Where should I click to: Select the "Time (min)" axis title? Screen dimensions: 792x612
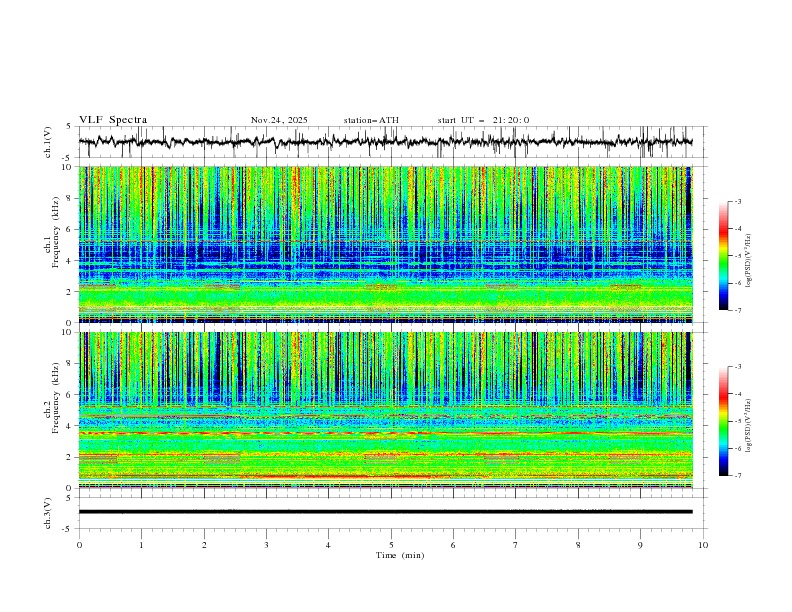tap(400, 555)
